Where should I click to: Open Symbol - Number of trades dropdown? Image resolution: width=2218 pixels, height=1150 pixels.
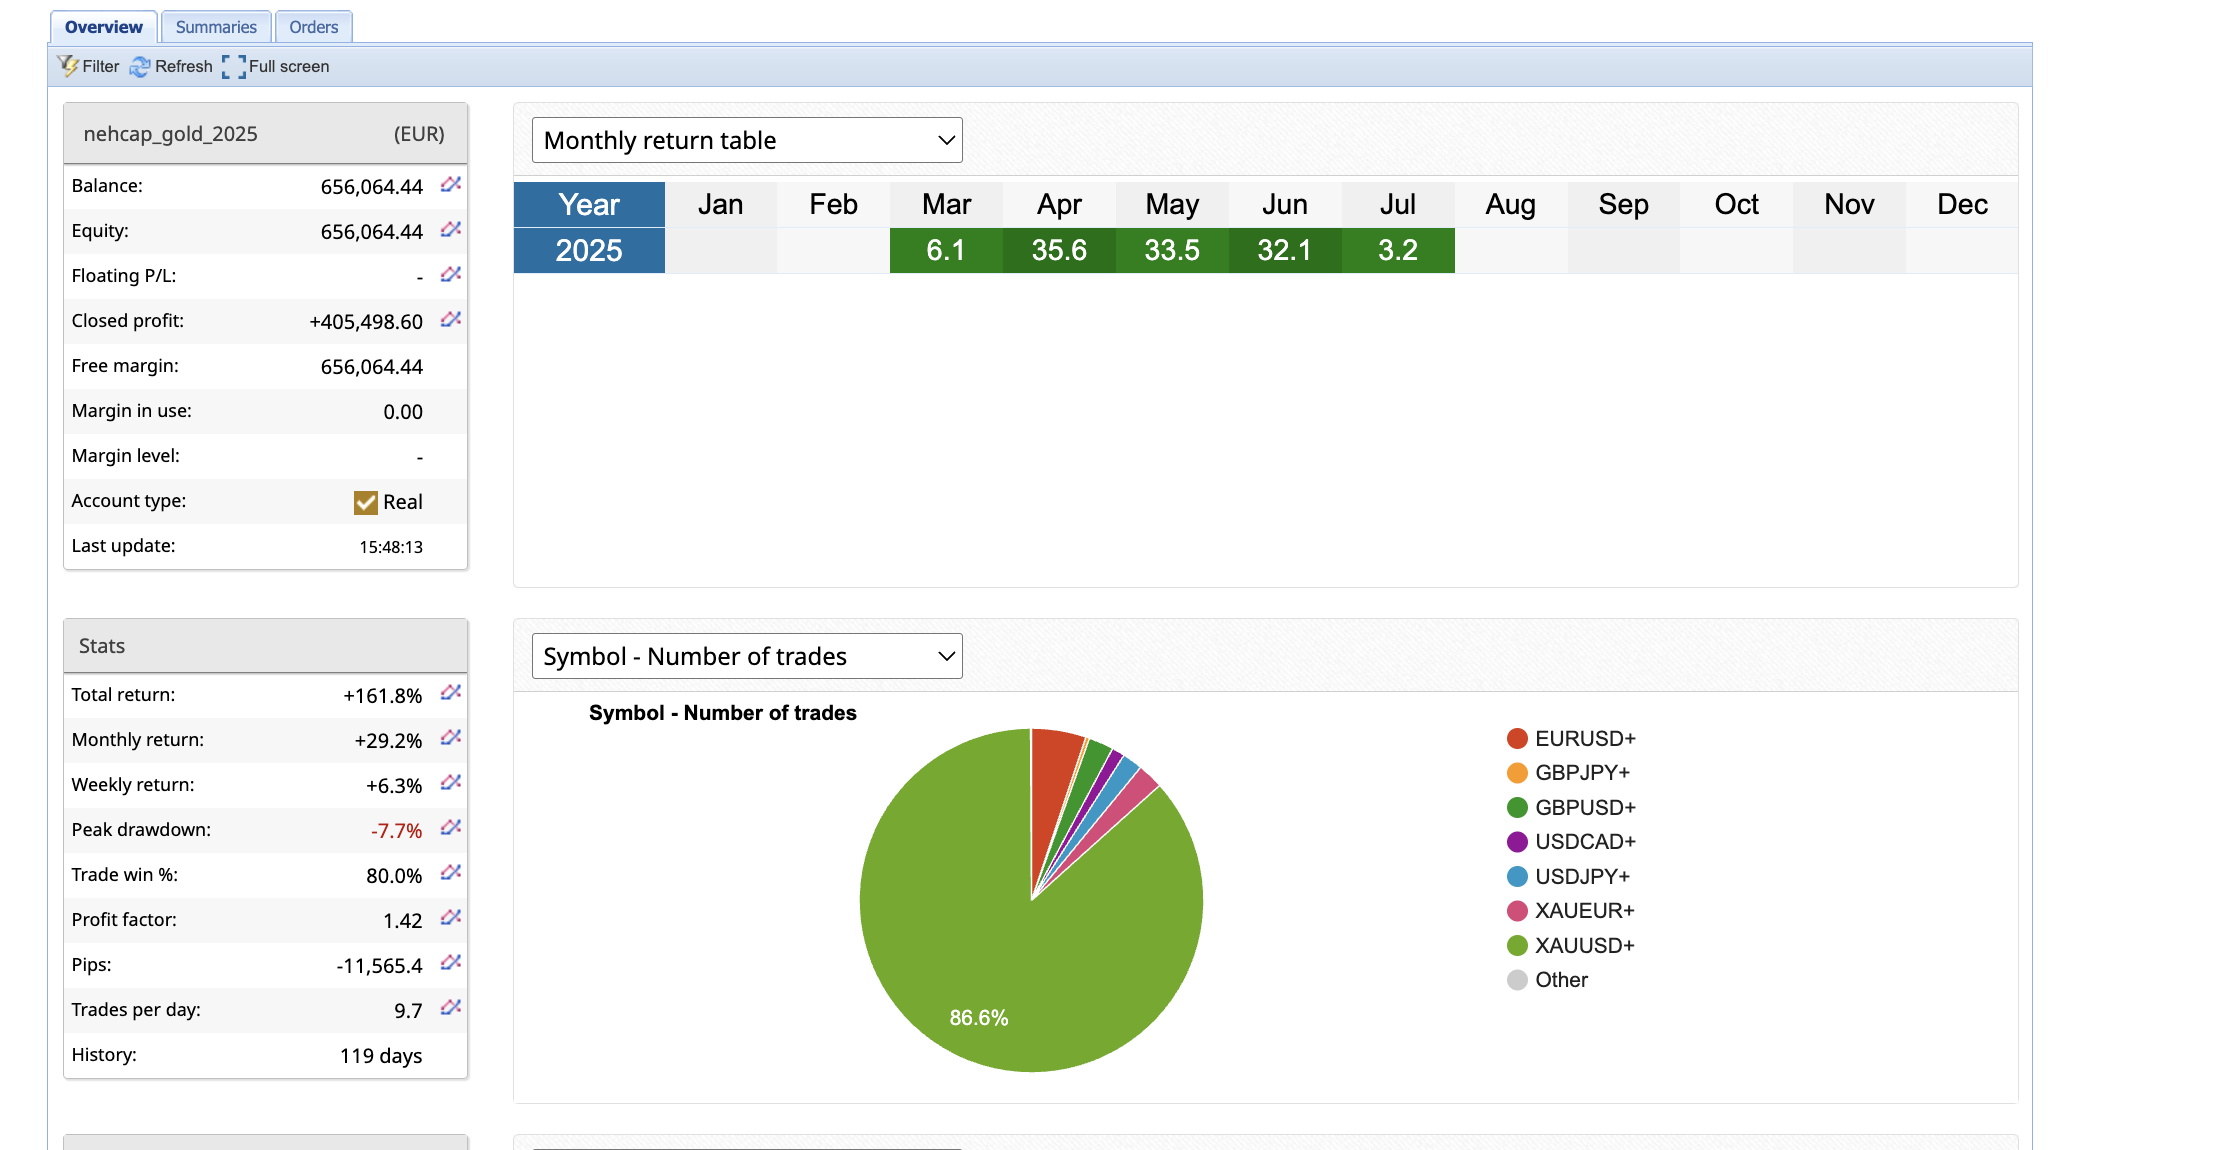point(747,656)
